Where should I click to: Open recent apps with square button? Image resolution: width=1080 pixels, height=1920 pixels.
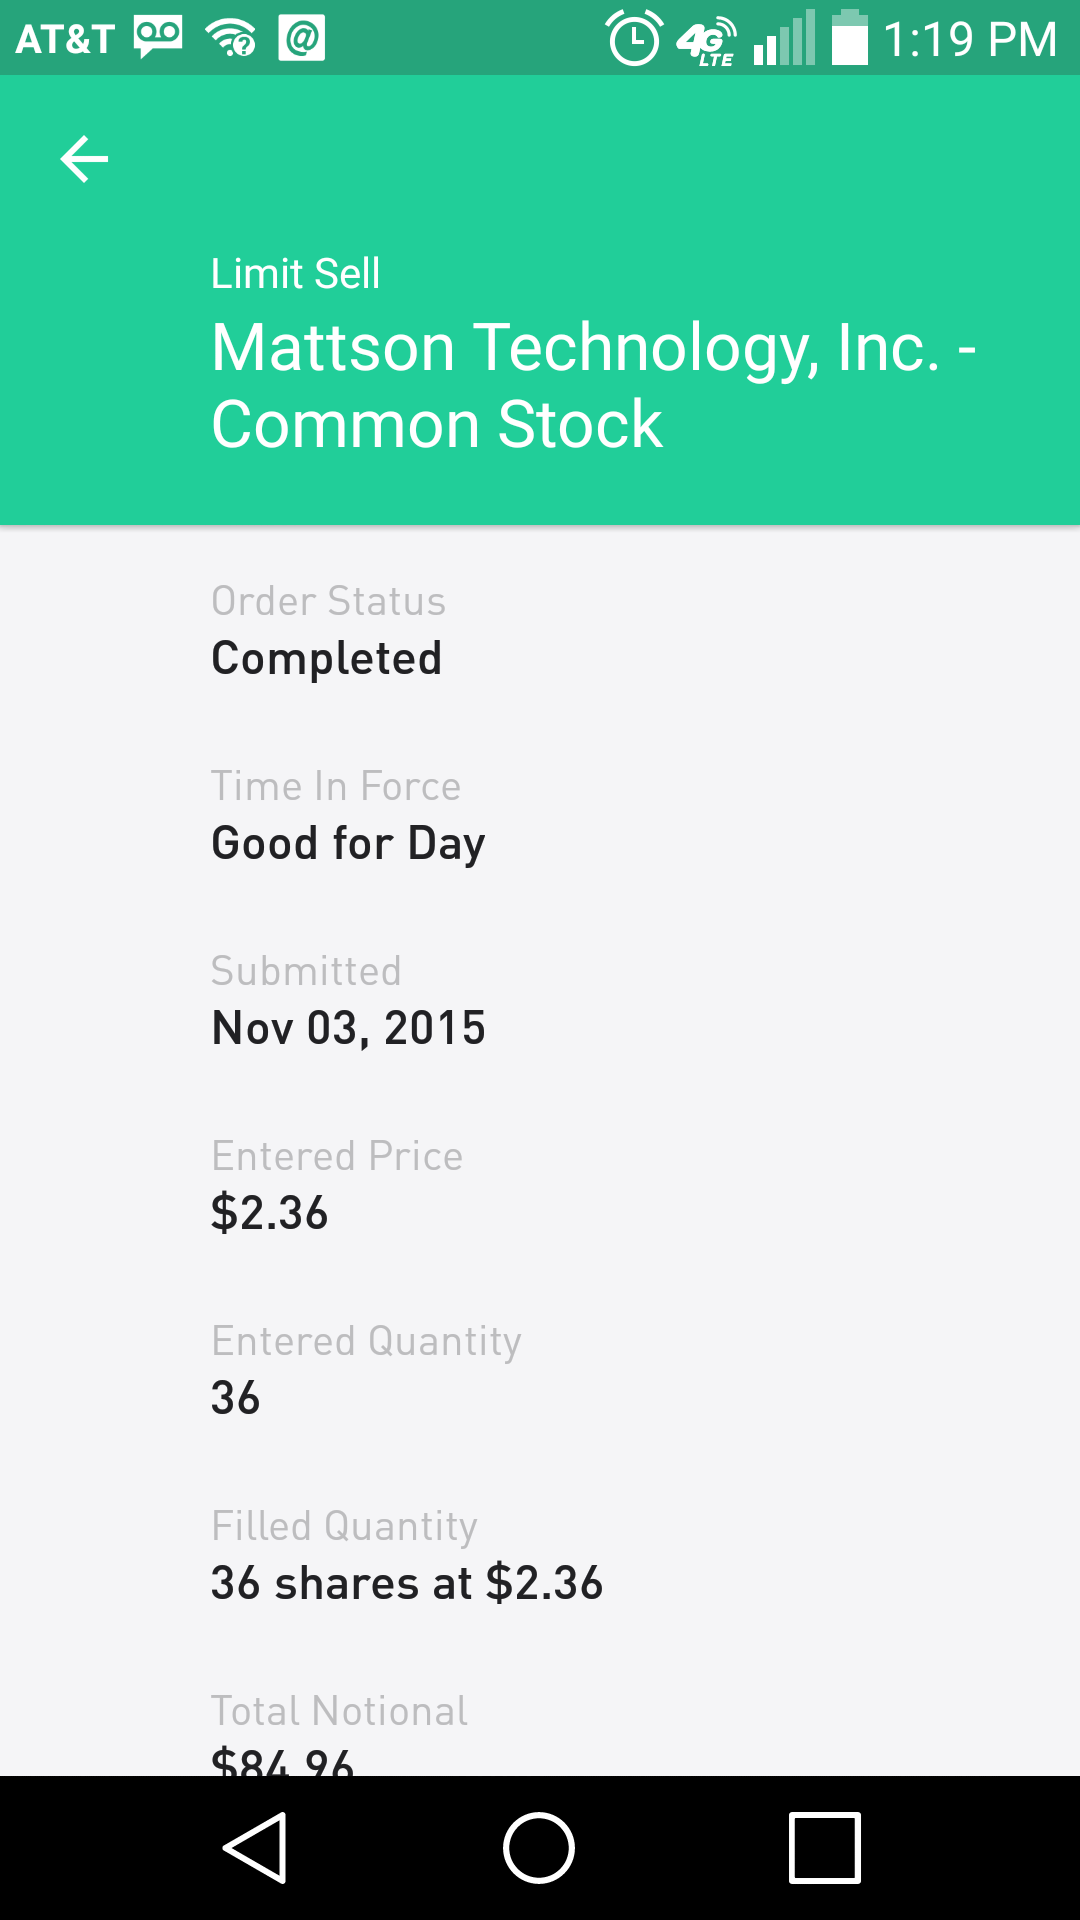pos(824,1848)
